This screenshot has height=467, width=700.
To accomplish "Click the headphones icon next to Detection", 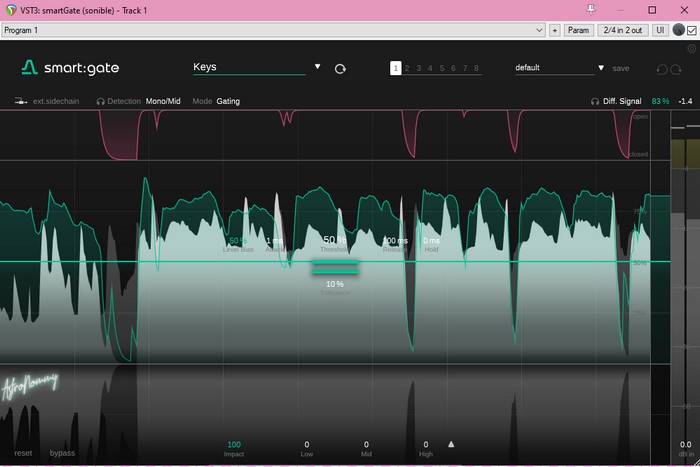I will pos(101,101).
